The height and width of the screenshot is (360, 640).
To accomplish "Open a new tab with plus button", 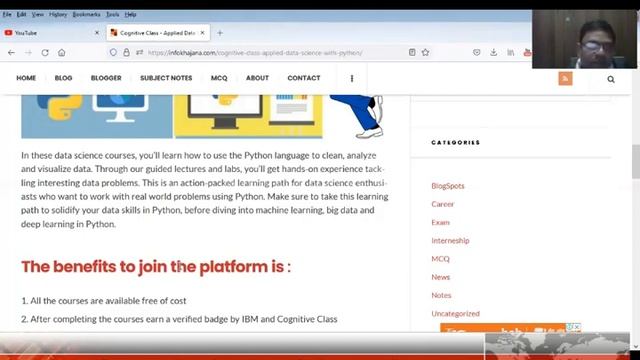I will click(220, 33).
